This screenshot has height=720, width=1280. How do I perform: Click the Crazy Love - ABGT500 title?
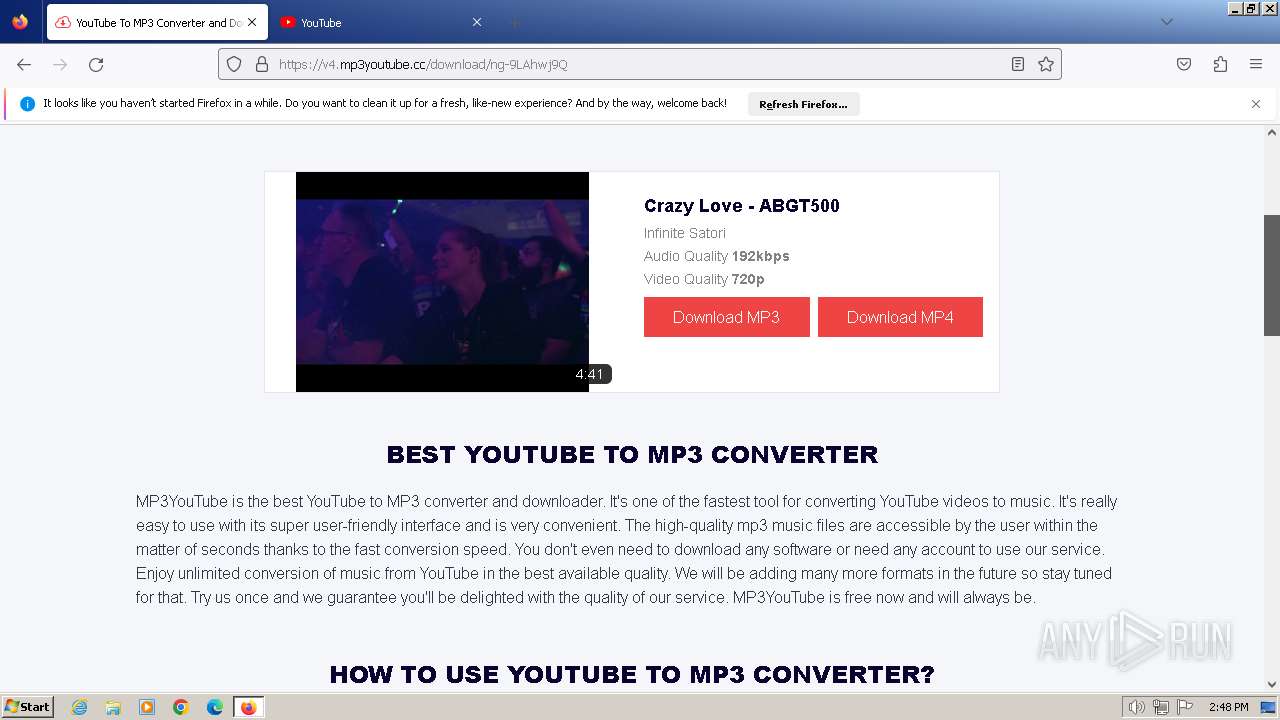tap(742, 206)
